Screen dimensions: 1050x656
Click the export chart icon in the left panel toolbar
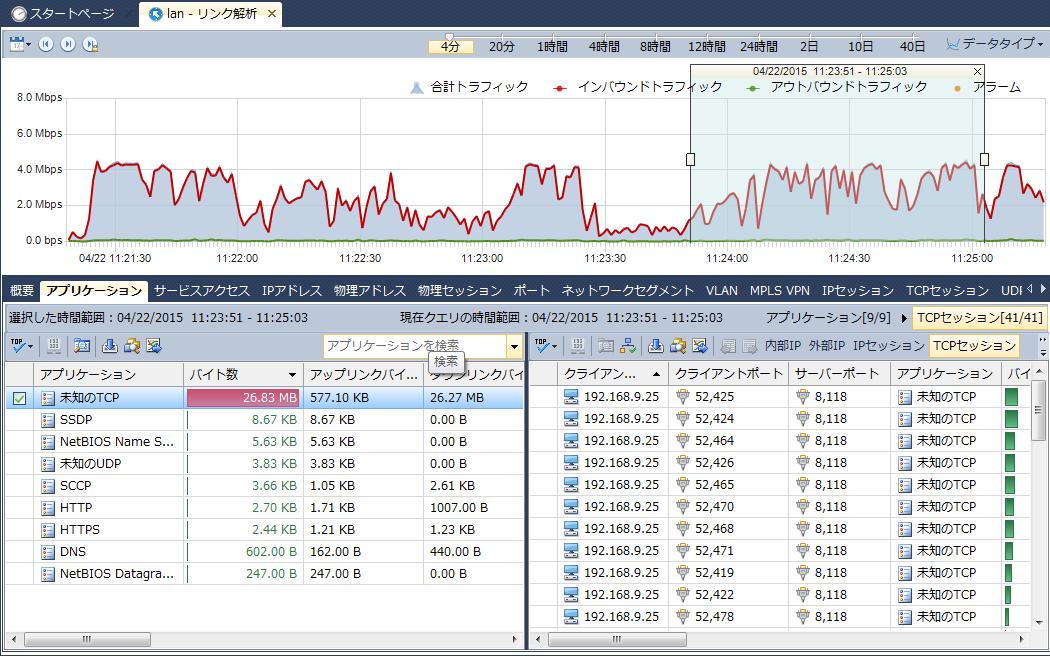154,346
